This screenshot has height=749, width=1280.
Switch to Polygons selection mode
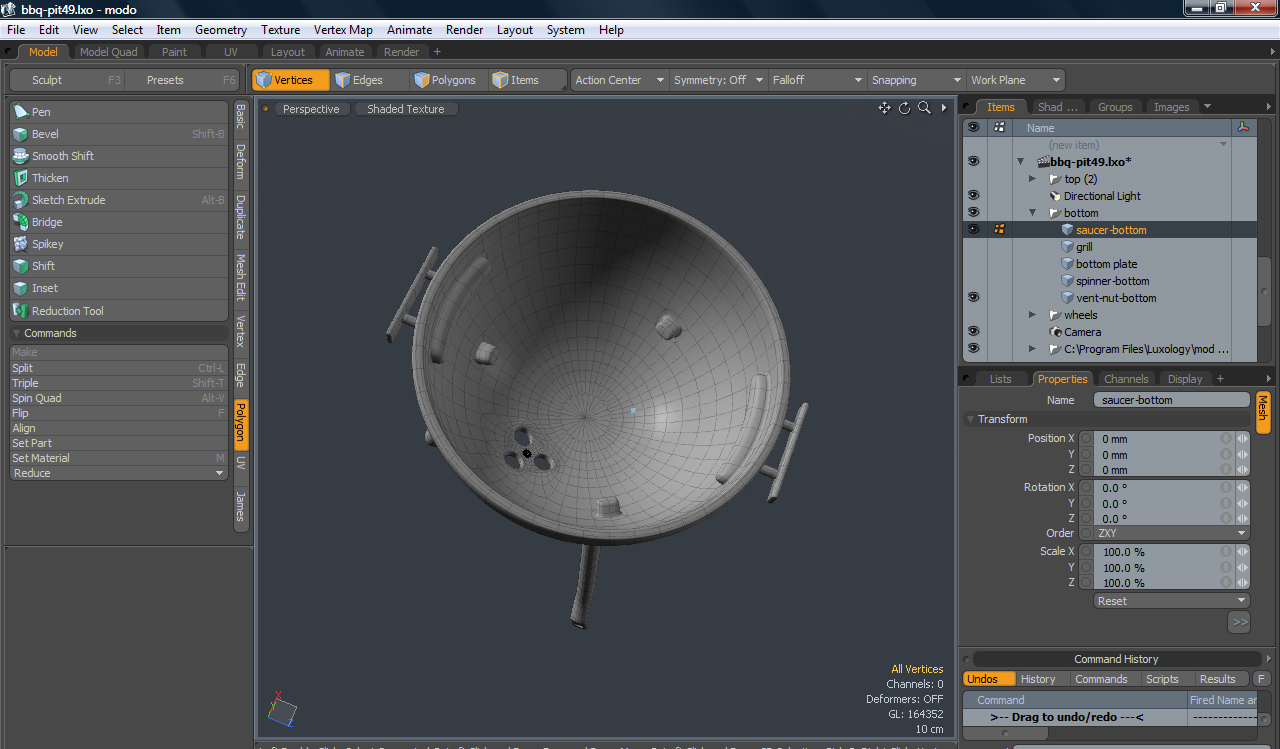pos(449,80)
